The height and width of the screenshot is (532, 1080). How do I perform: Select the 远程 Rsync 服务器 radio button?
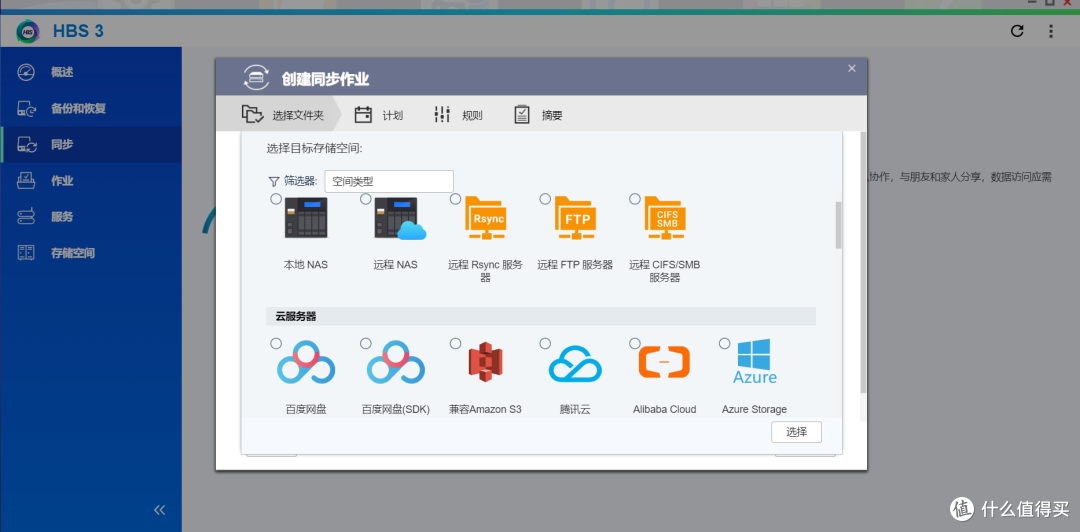tap(455, 198)
